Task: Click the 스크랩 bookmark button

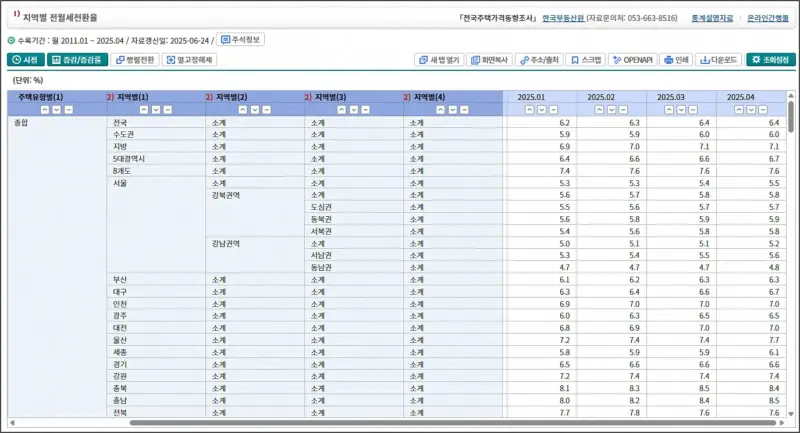Action: tap(586, 60)
